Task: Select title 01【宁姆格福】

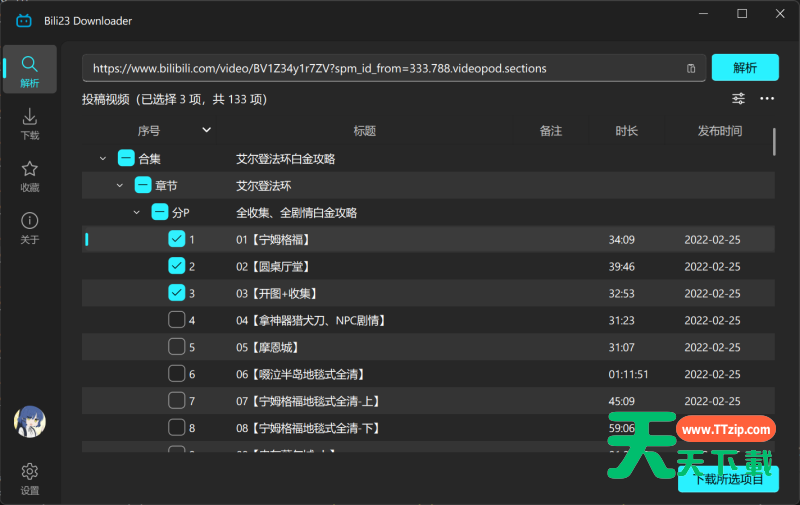Action: pos(273,240)
